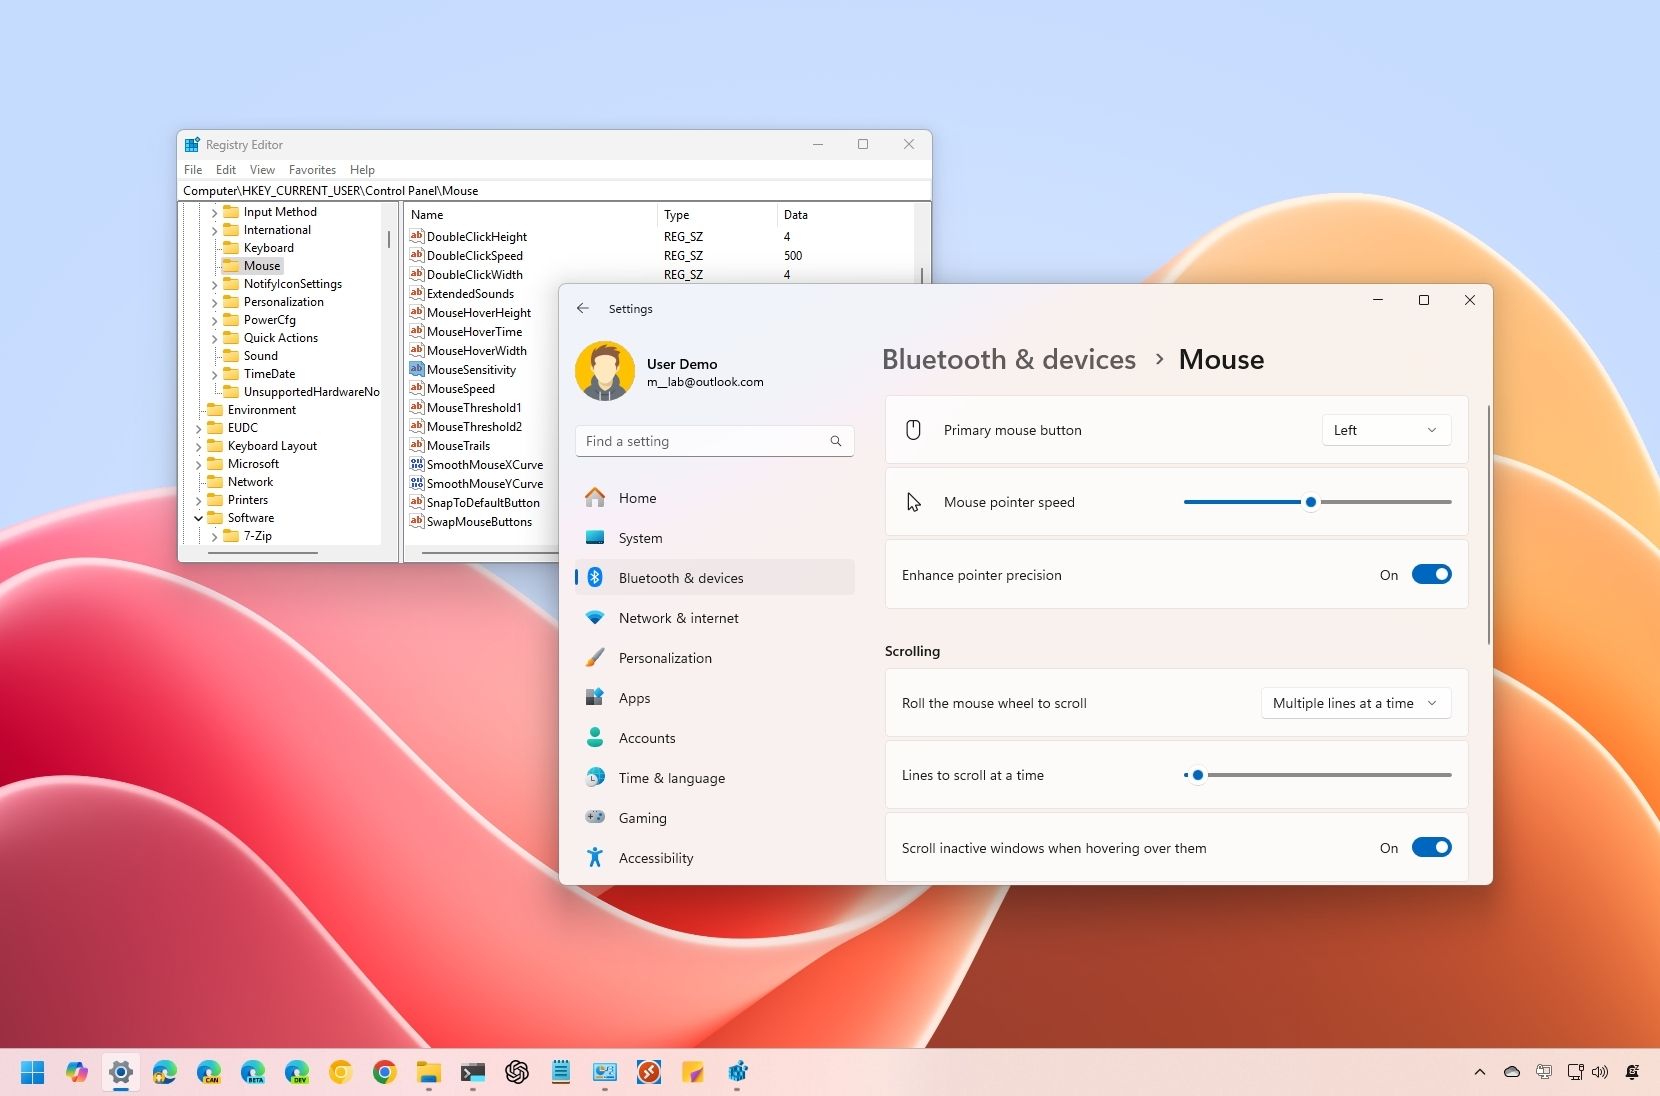Screen dimensions: 1660x1096
Task: Open Accounts settings via its sidebar icon
Action: coord(595,737)
